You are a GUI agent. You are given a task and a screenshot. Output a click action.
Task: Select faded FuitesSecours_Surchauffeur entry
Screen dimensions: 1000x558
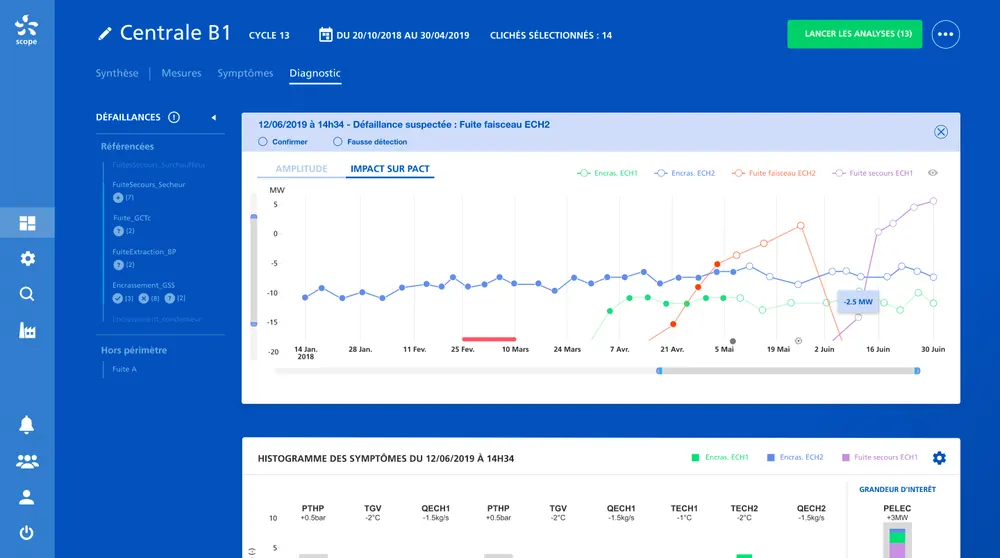click(159, 165)
